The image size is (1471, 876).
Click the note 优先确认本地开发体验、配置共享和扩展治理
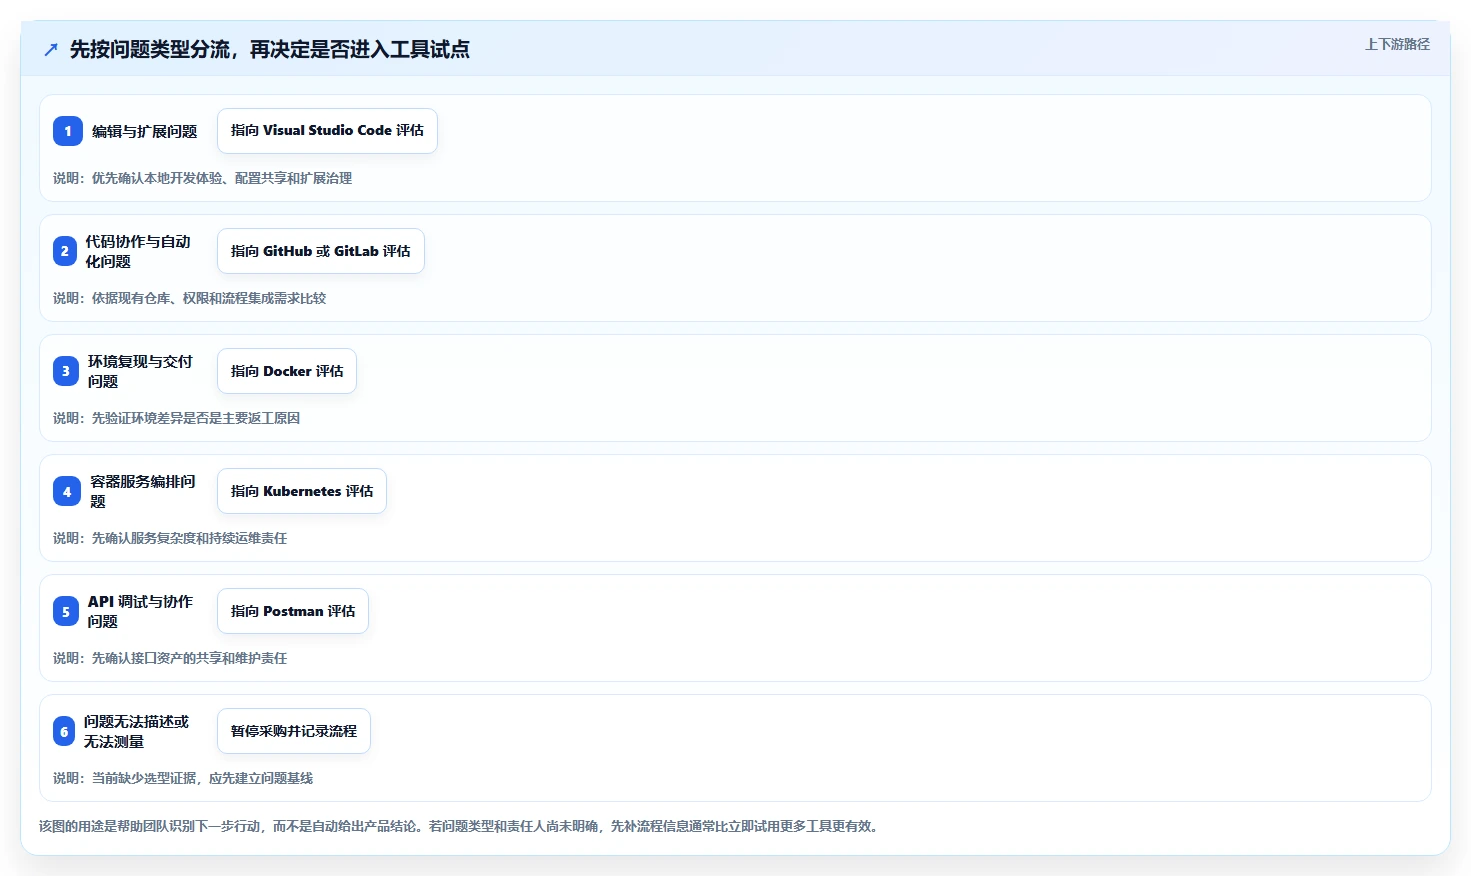click(x=222, y=178)
